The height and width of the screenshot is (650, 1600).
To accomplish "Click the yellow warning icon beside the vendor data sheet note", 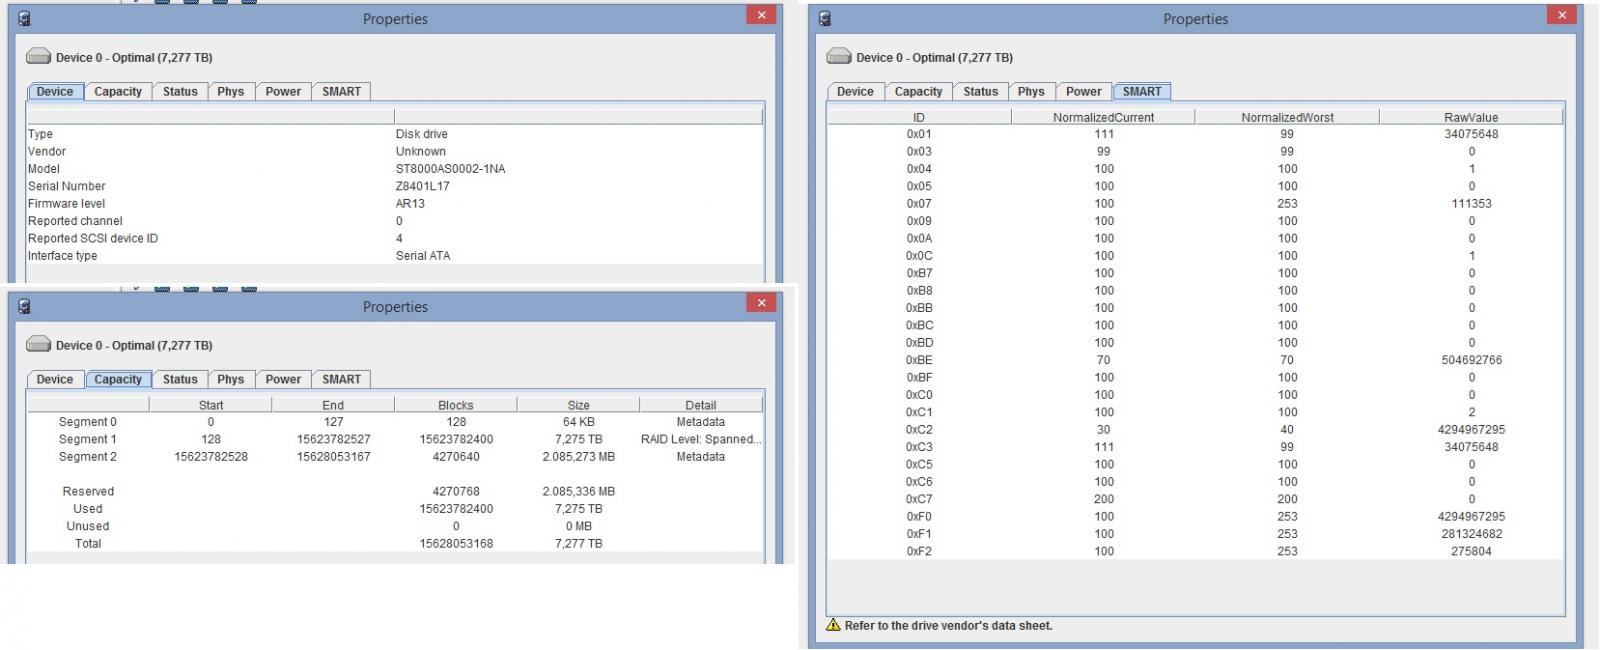I will coord(833,625).
